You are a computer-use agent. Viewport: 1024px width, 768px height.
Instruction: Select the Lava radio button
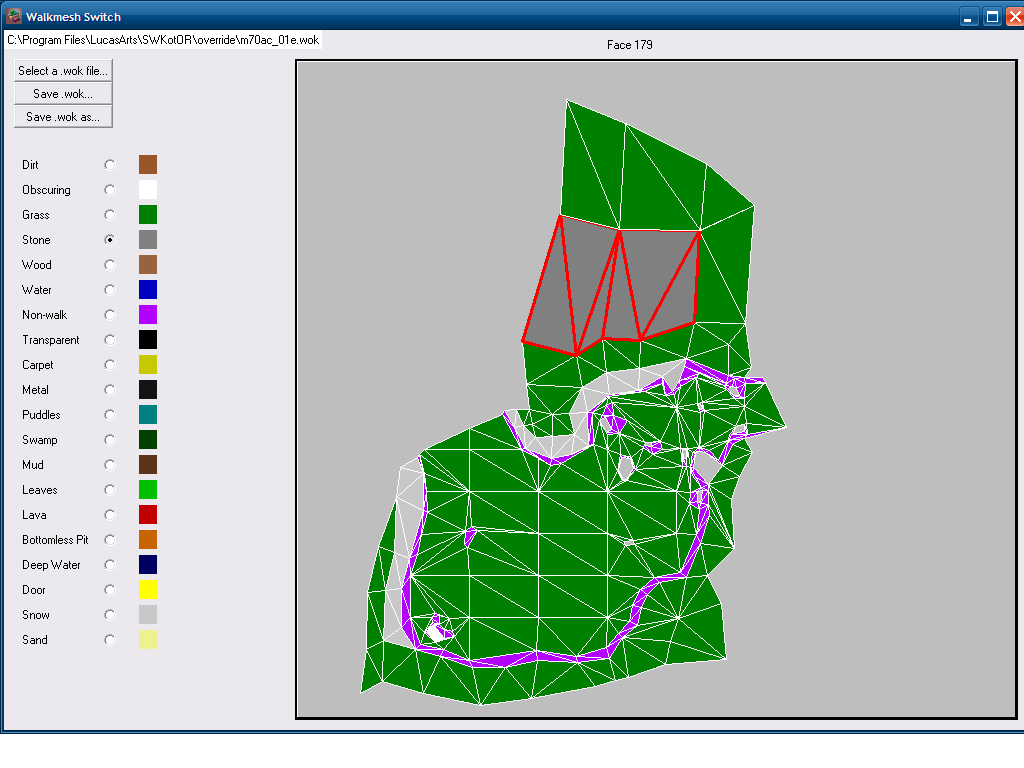pos(110,515)
